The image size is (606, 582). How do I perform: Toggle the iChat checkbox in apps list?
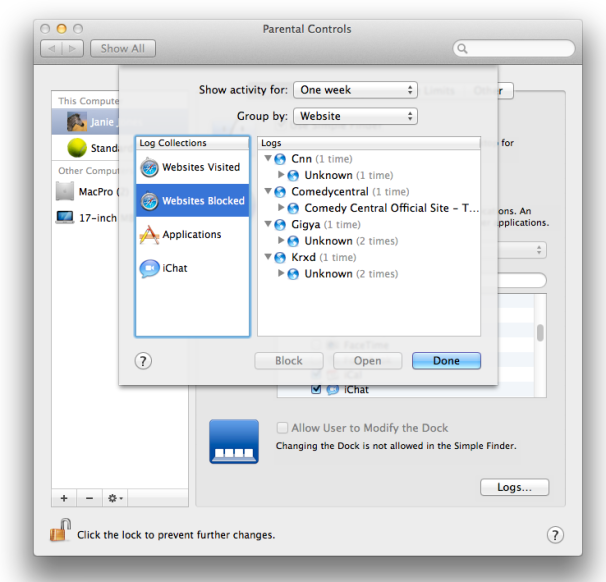point(316,389)
